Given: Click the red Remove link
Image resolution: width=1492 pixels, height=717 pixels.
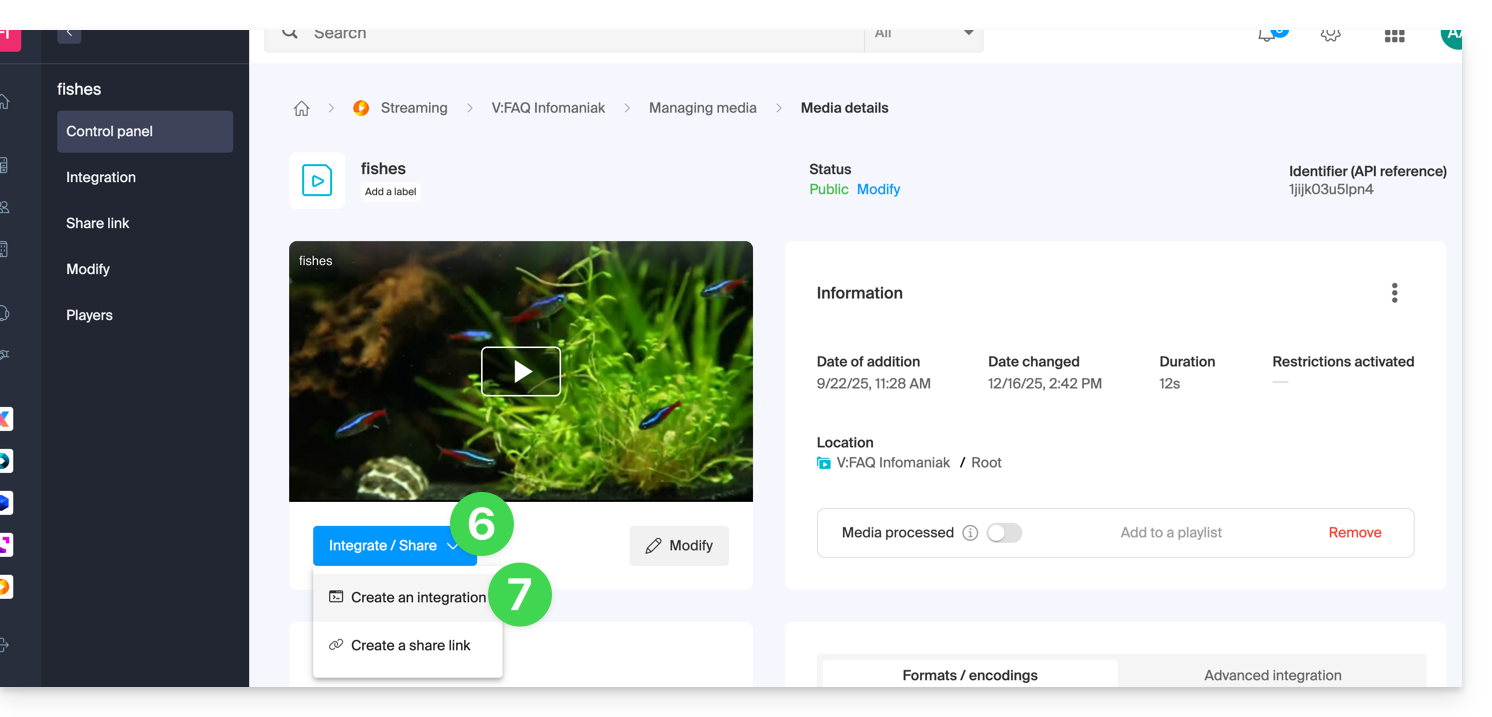Looking at the screenshot, I should pos(1354,533).
